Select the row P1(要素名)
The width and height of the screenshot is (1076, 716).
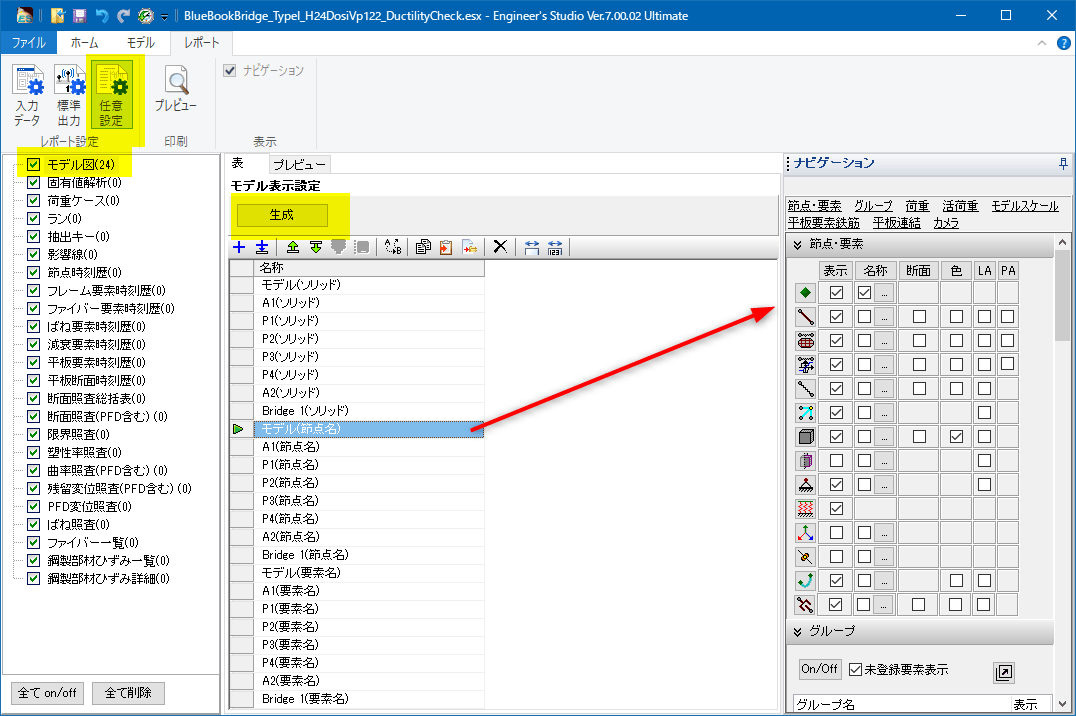[369, 609]
